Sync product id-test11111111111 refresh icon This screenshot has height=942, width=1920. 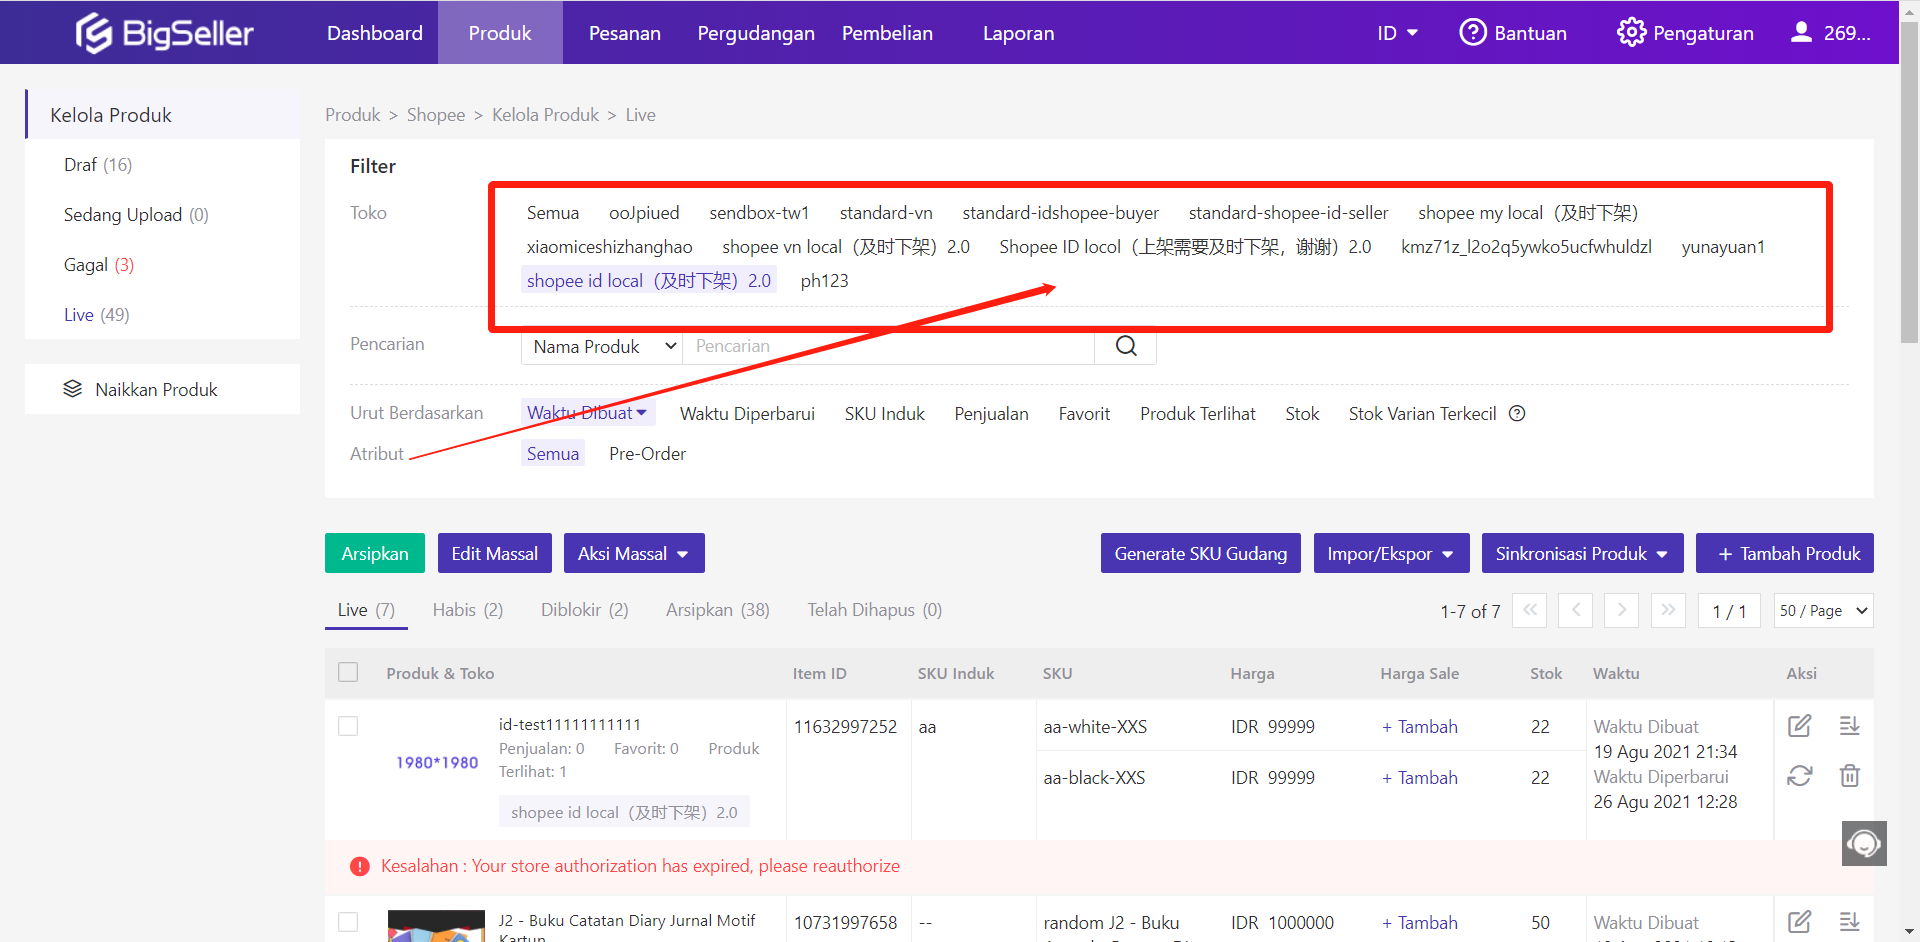coord(1800,776)
